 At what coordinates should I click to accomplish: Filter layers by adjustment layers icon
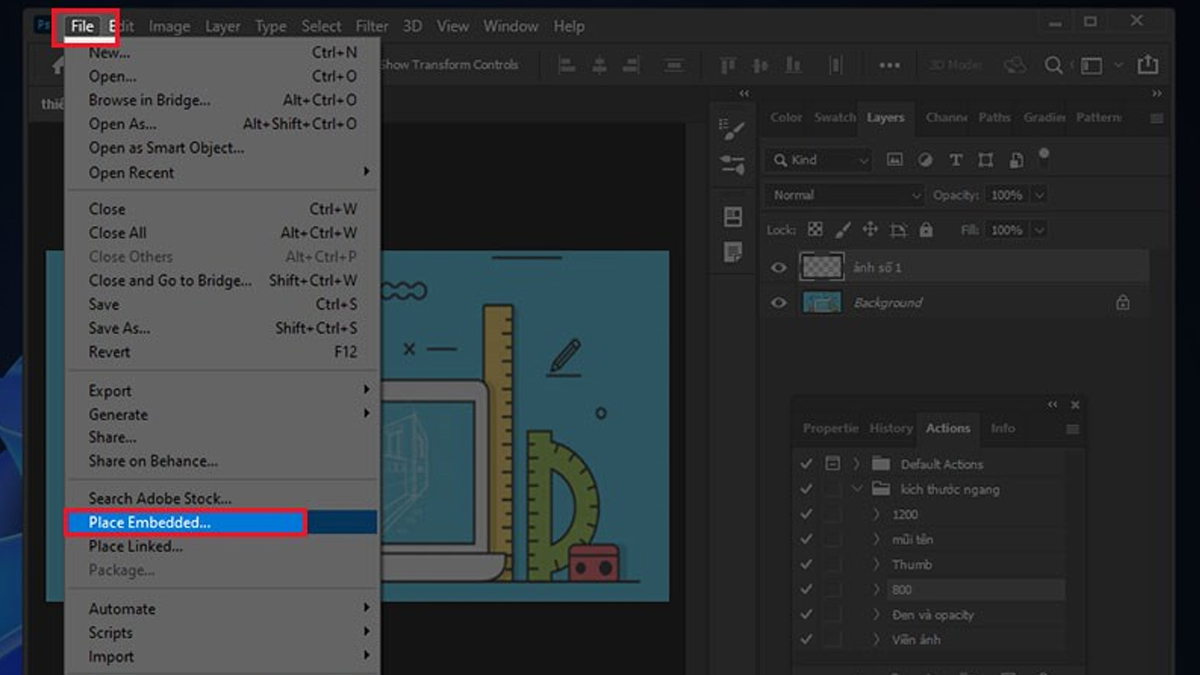[925, 160]
